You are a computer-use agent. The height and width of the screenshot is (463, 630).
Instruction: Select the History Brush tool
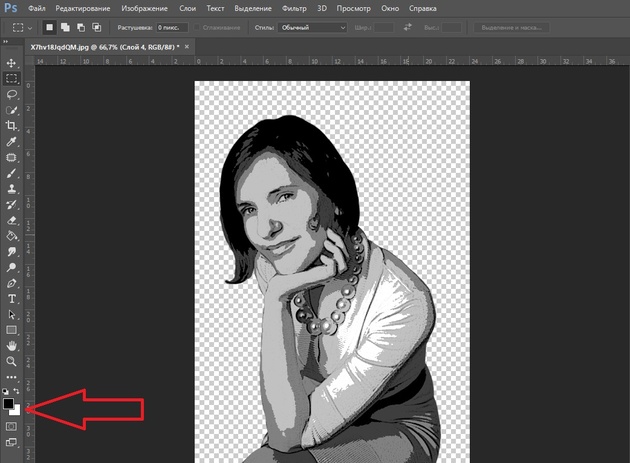coord(11,205)
